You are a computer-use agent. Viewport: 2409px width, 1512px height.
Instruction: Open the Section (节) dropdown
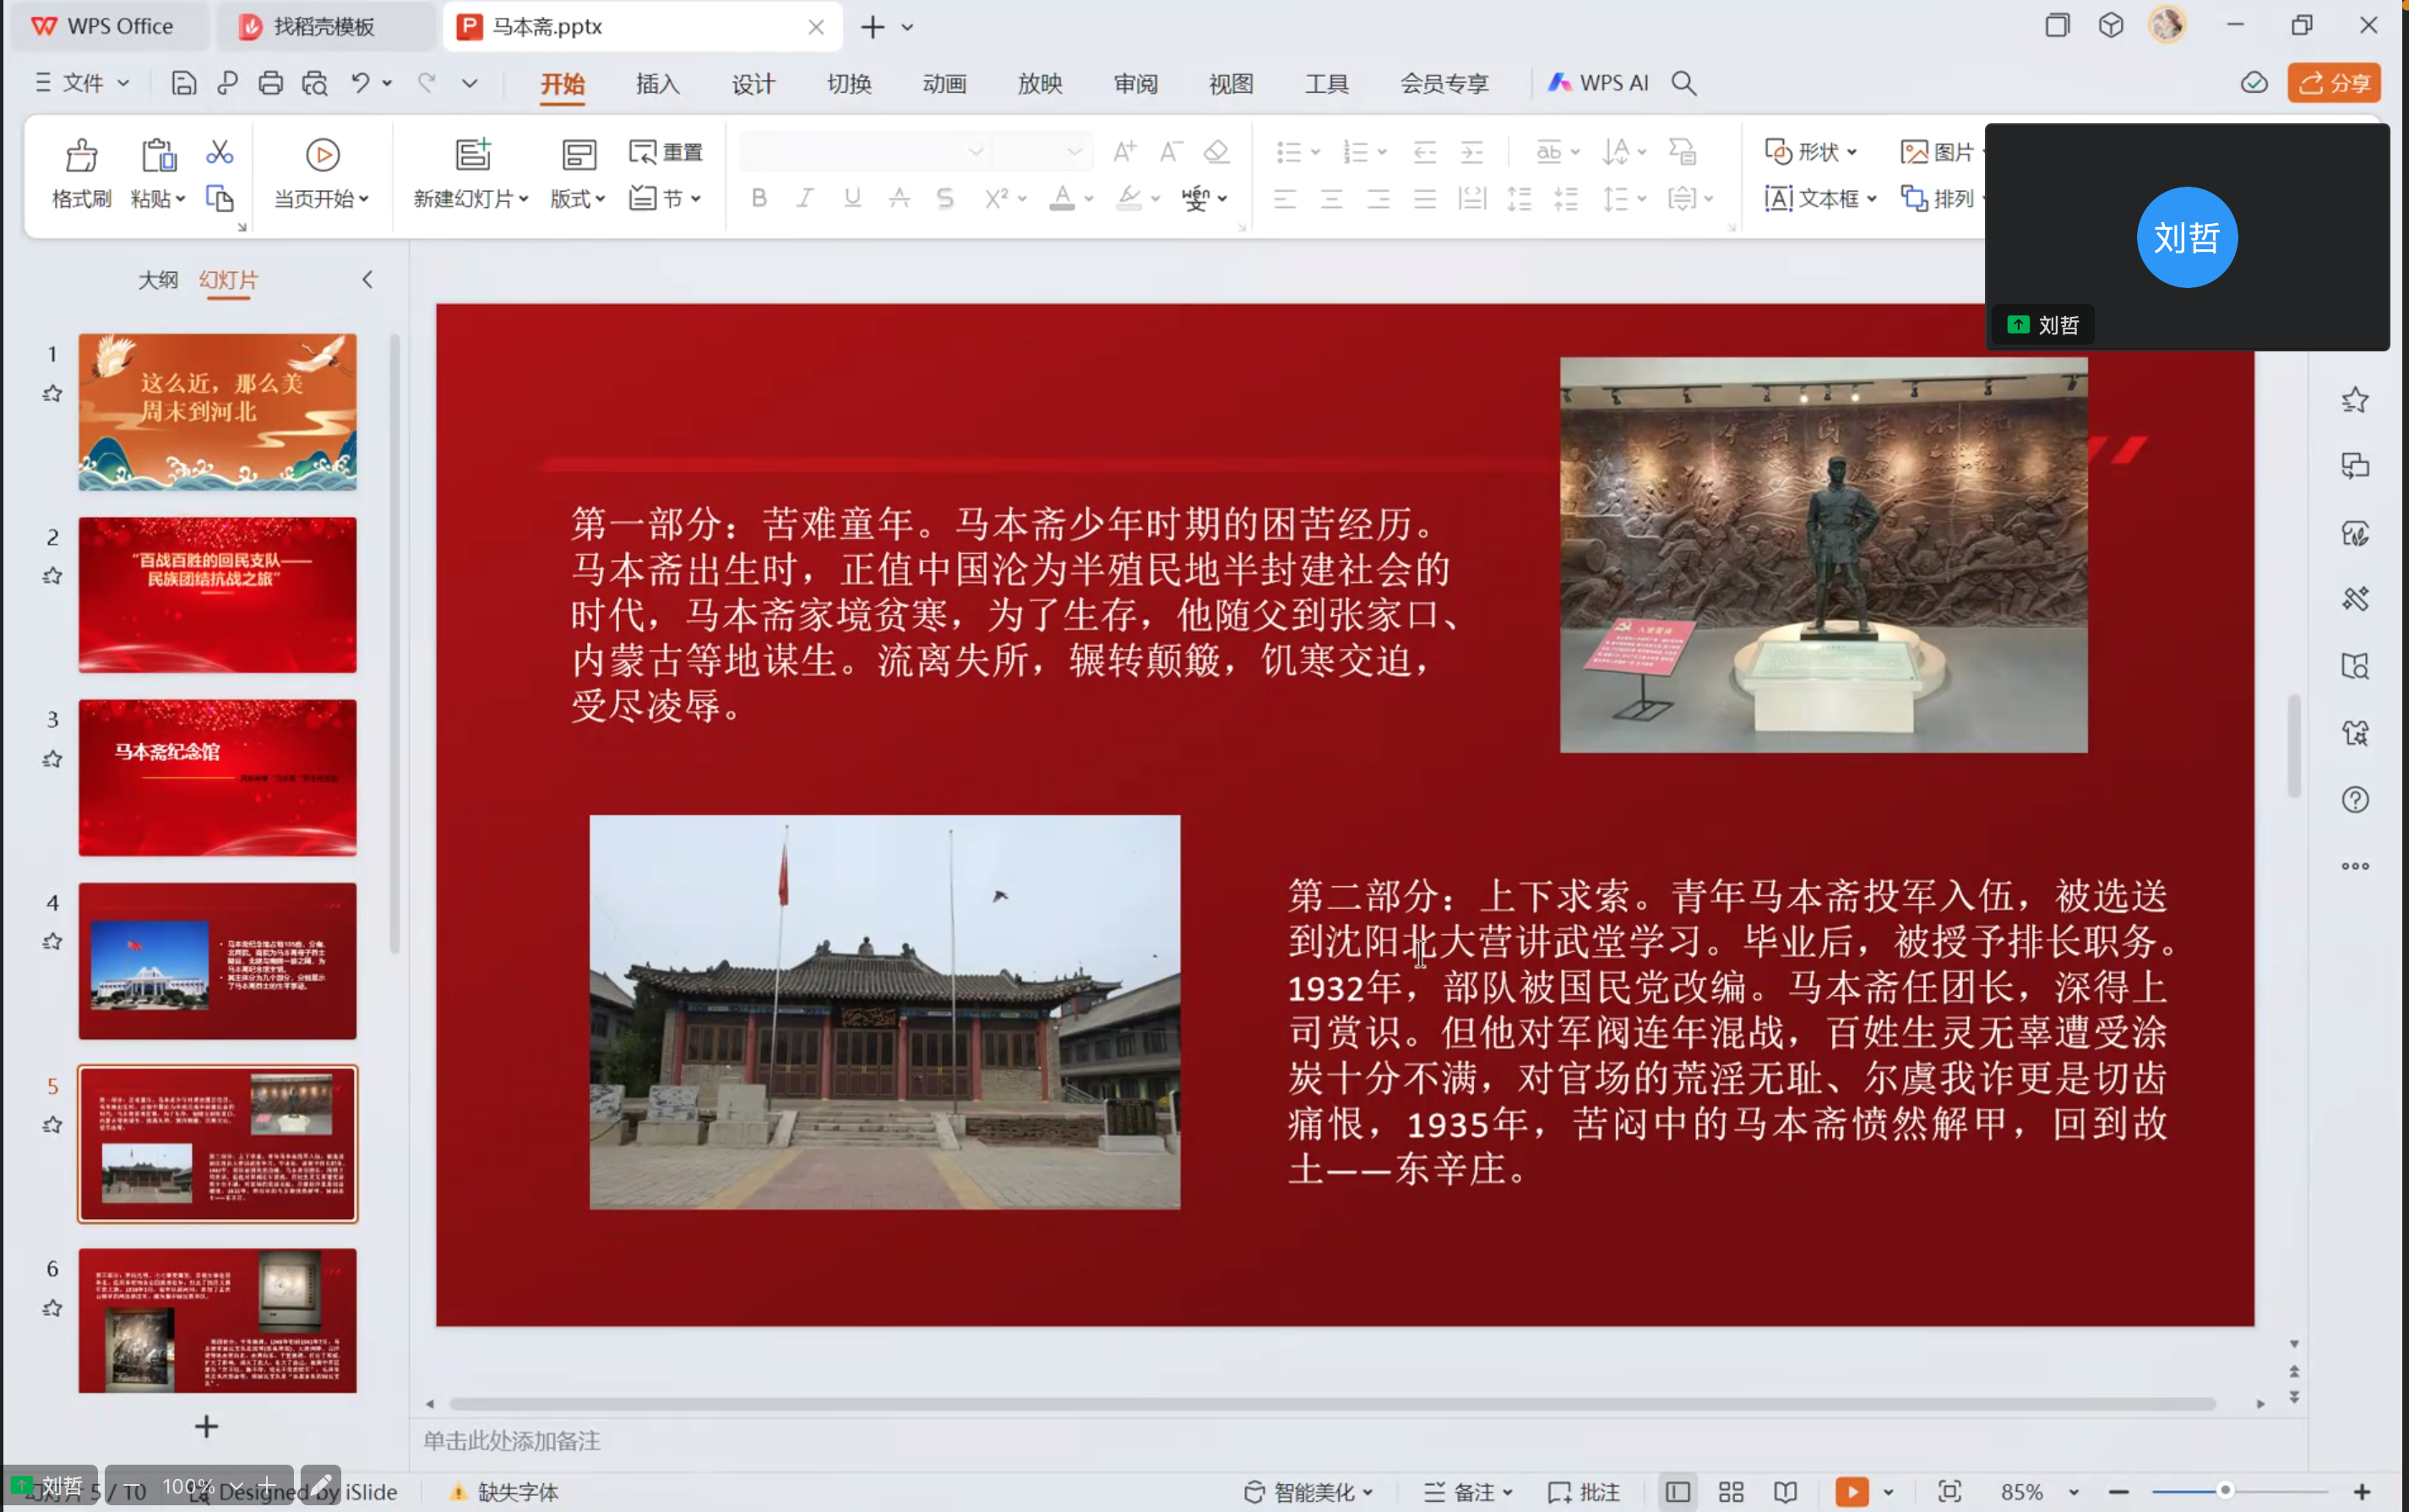[x=665, y=198]
